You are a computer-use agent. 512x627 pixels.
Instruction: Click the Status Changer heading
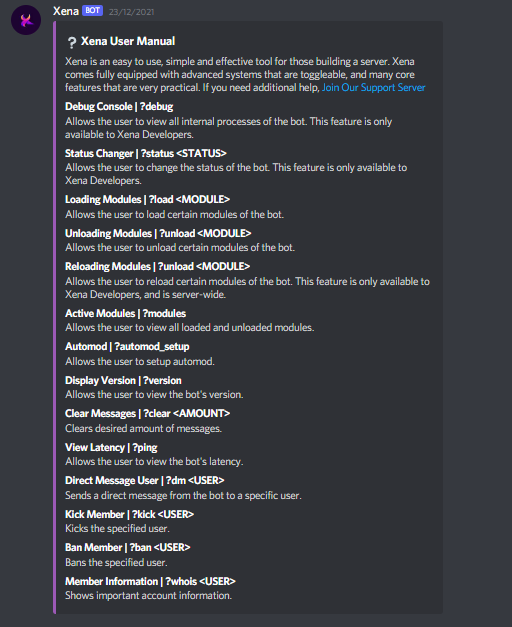point(146,153)
